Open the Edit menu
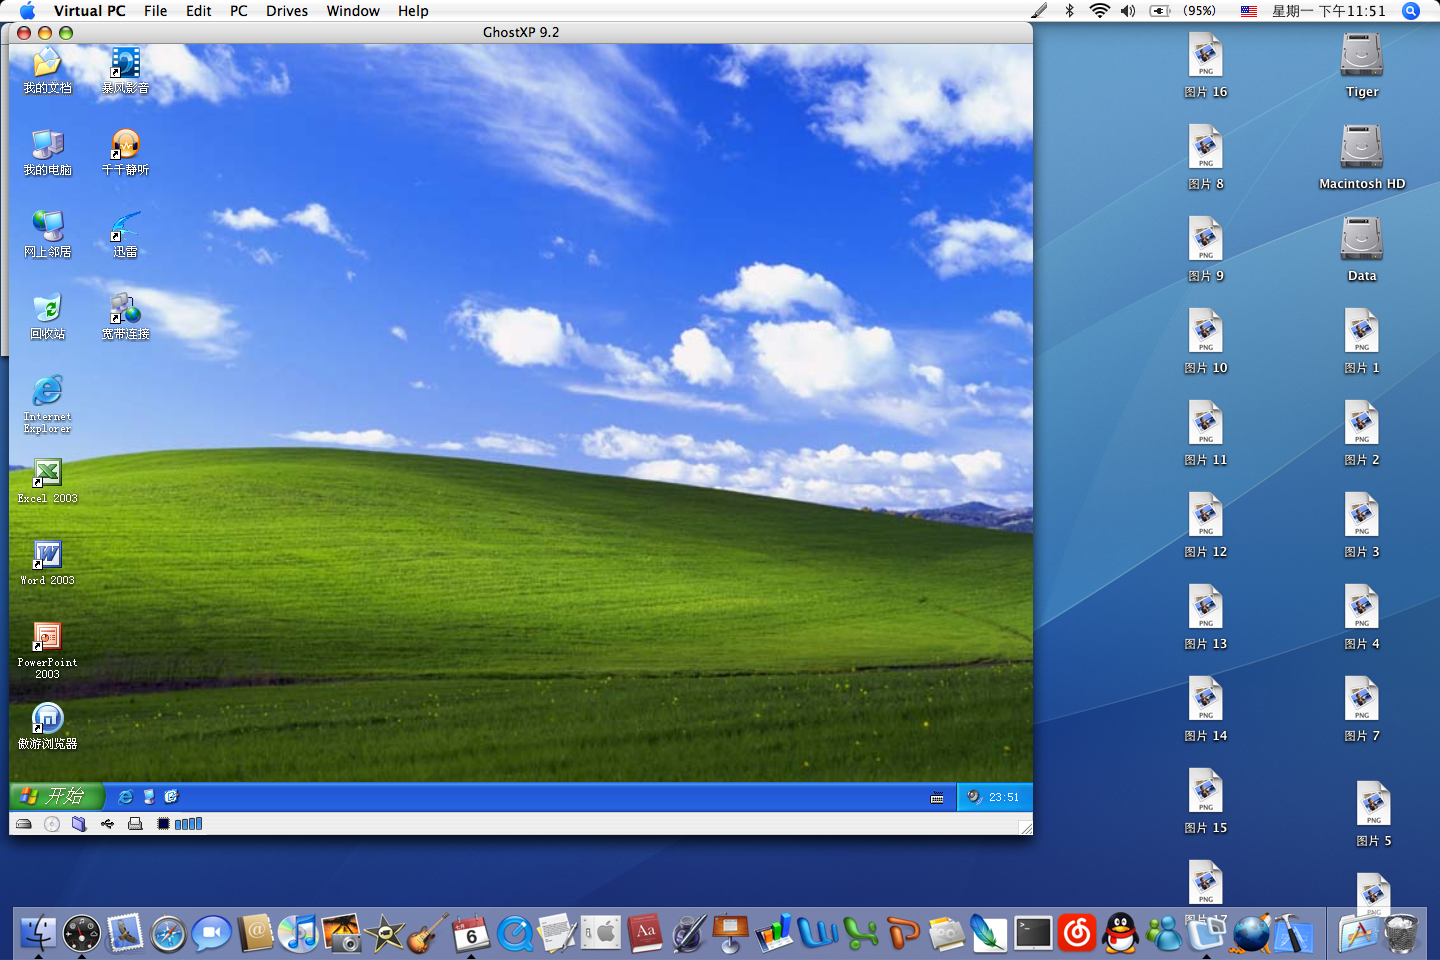 (199, 11)
